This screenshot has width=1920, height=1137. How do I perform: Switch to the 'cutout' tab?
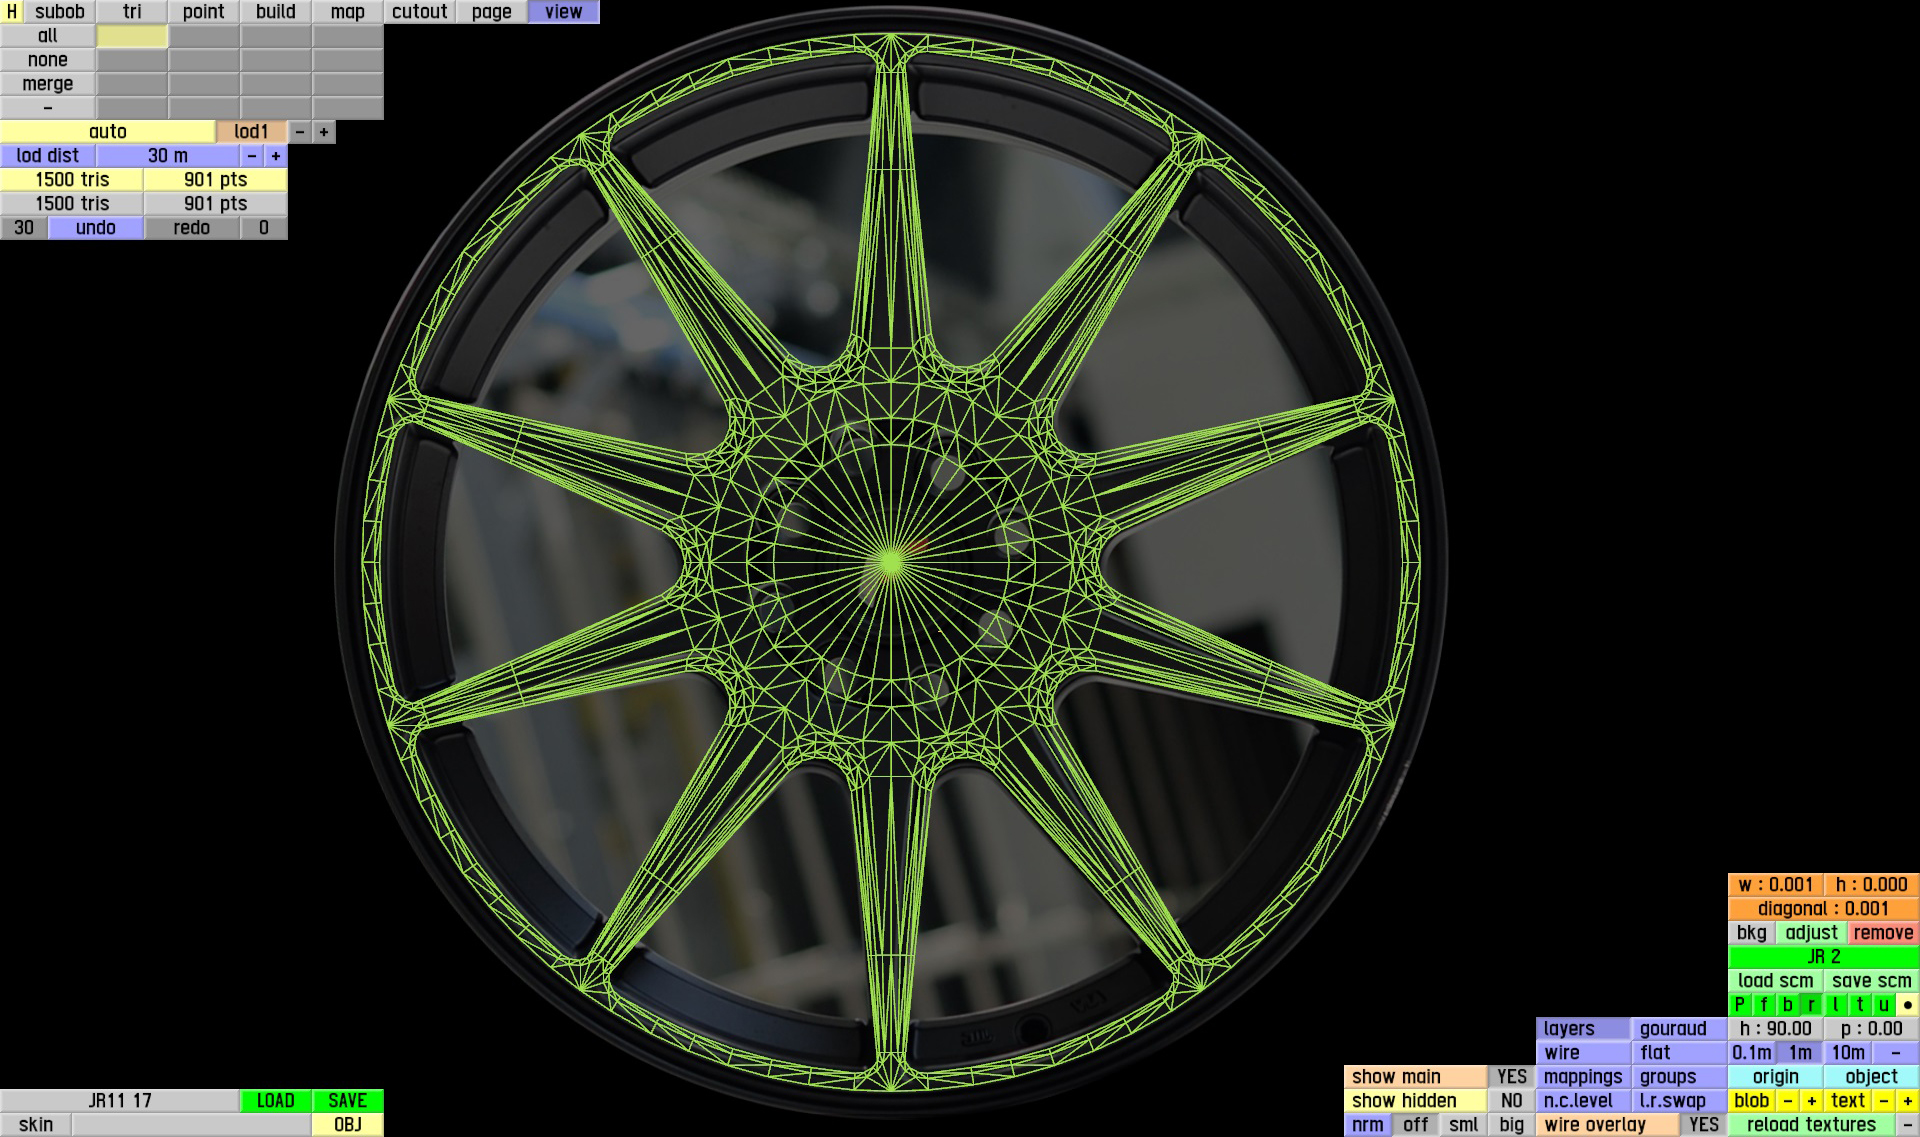419,12
